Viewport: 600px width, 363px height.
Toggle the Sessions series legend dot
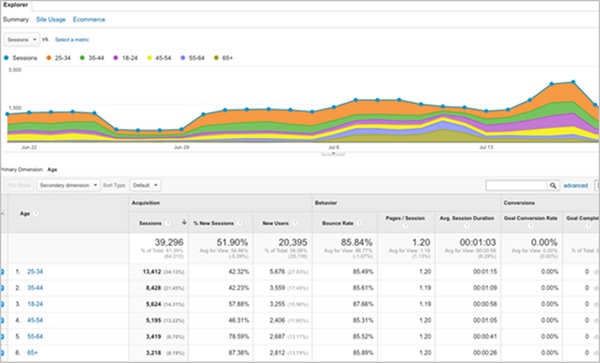6,58
